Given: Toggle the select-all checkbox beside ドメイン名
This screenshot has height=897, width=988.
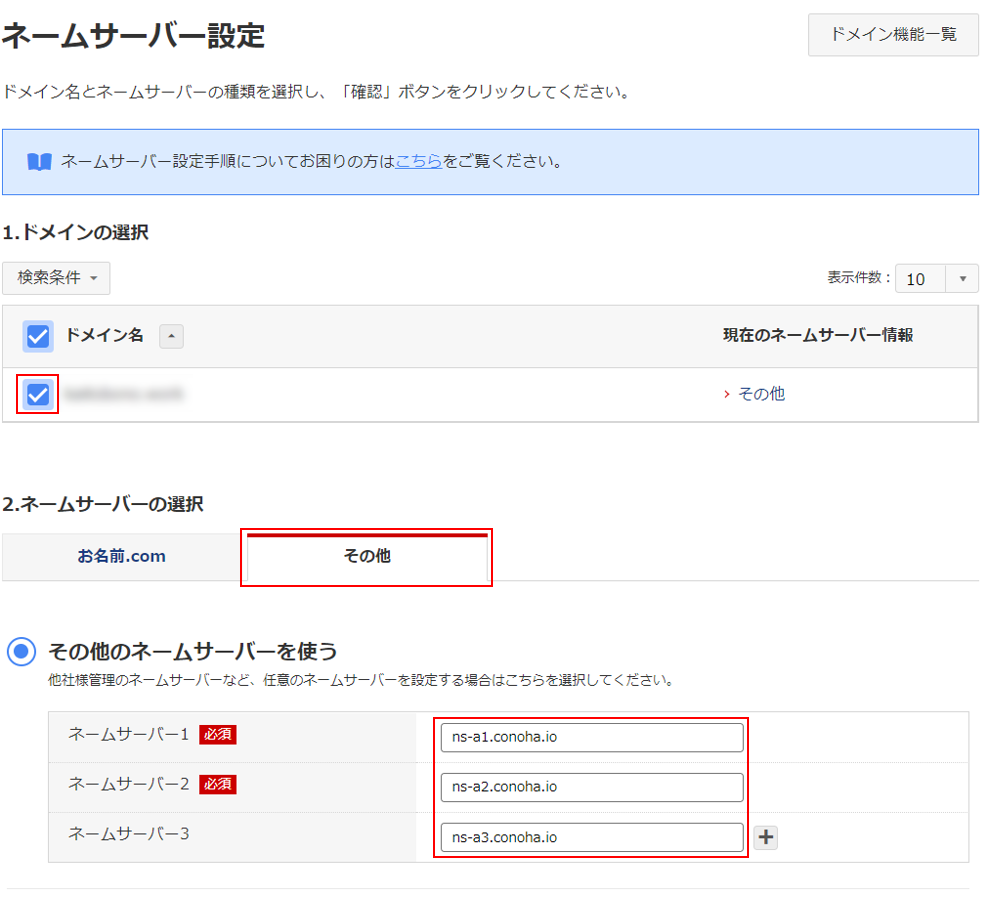Looking at the screenshot, I should pos(37,336).
